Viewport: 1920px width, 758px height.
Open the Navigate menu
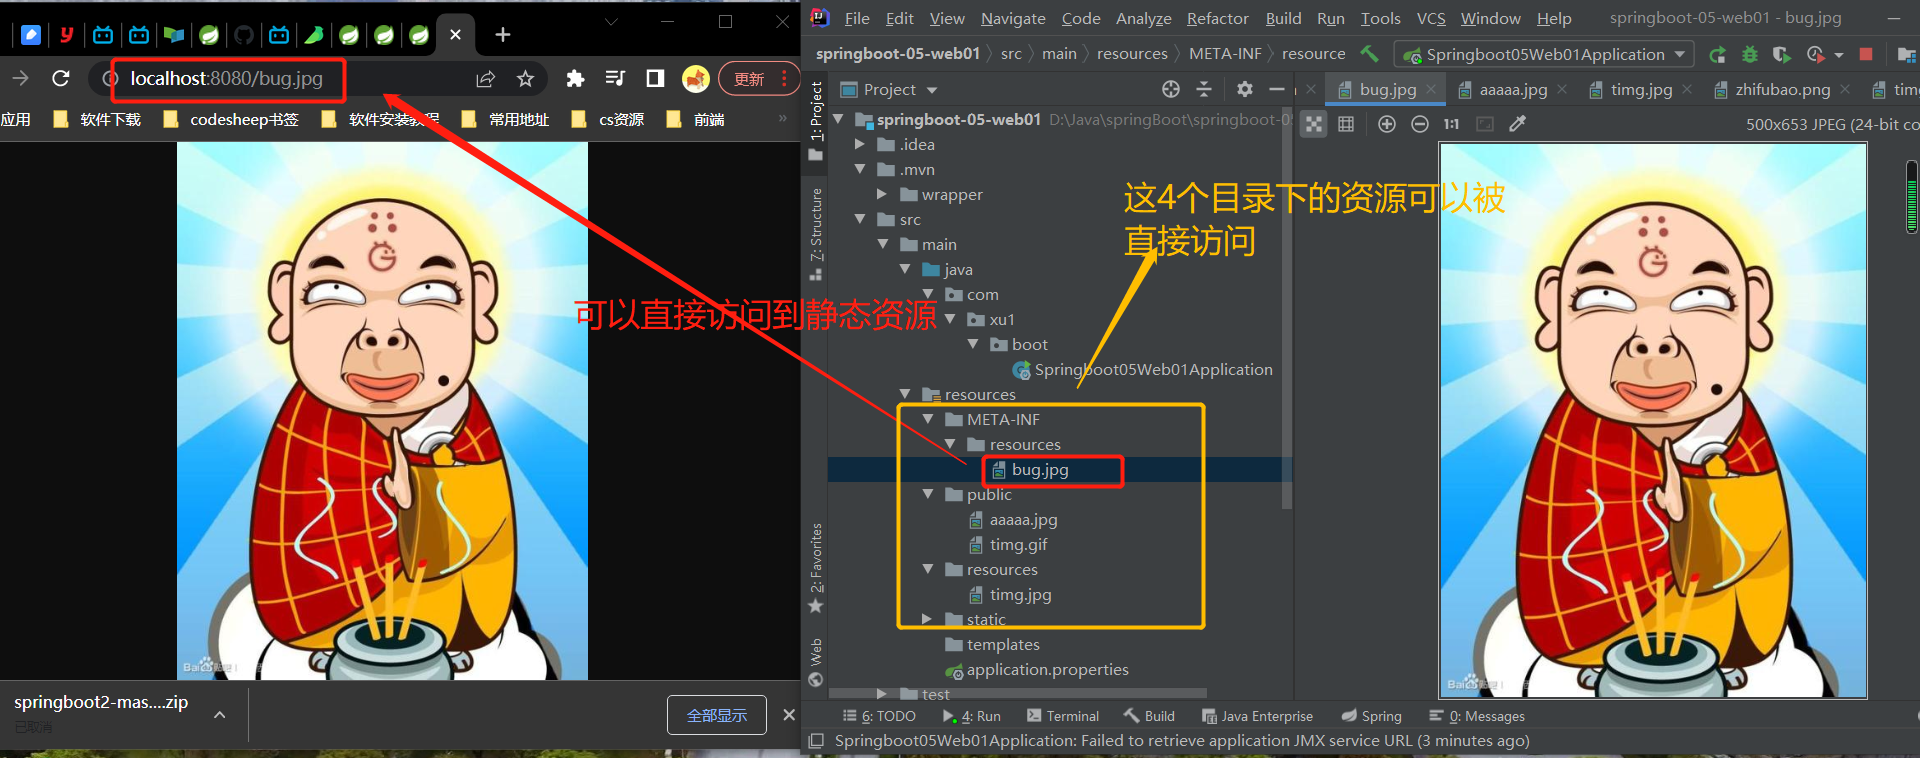point(1013,18)
